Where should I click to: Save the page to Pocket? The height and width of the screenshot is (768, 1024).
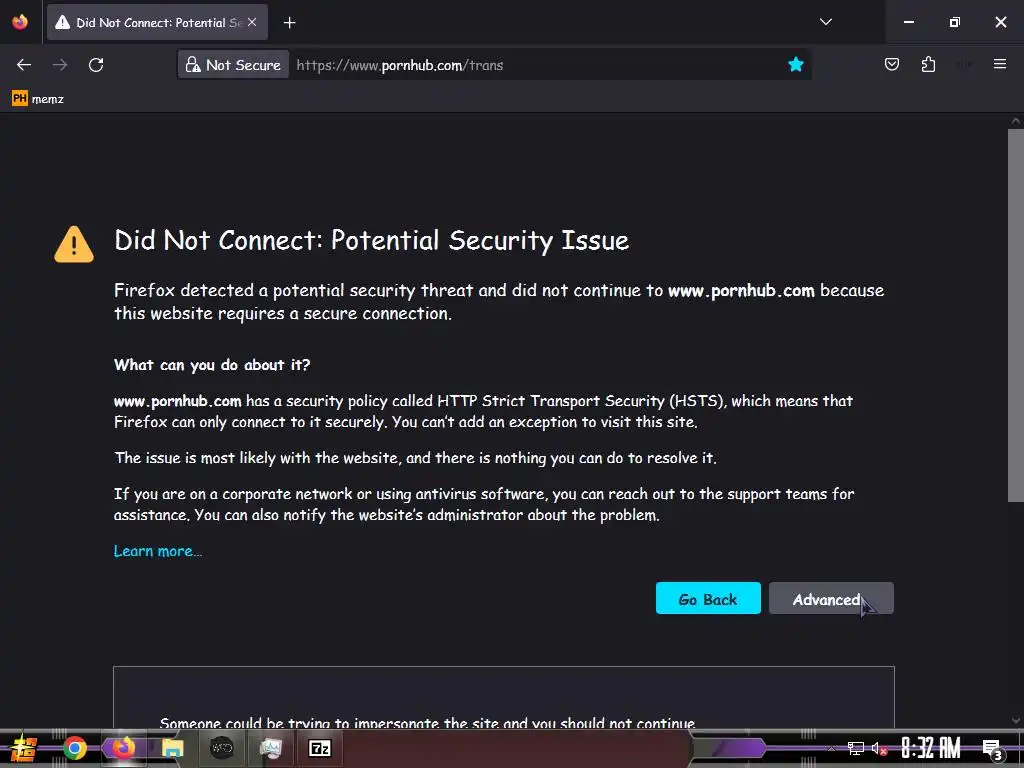point(891,64)
